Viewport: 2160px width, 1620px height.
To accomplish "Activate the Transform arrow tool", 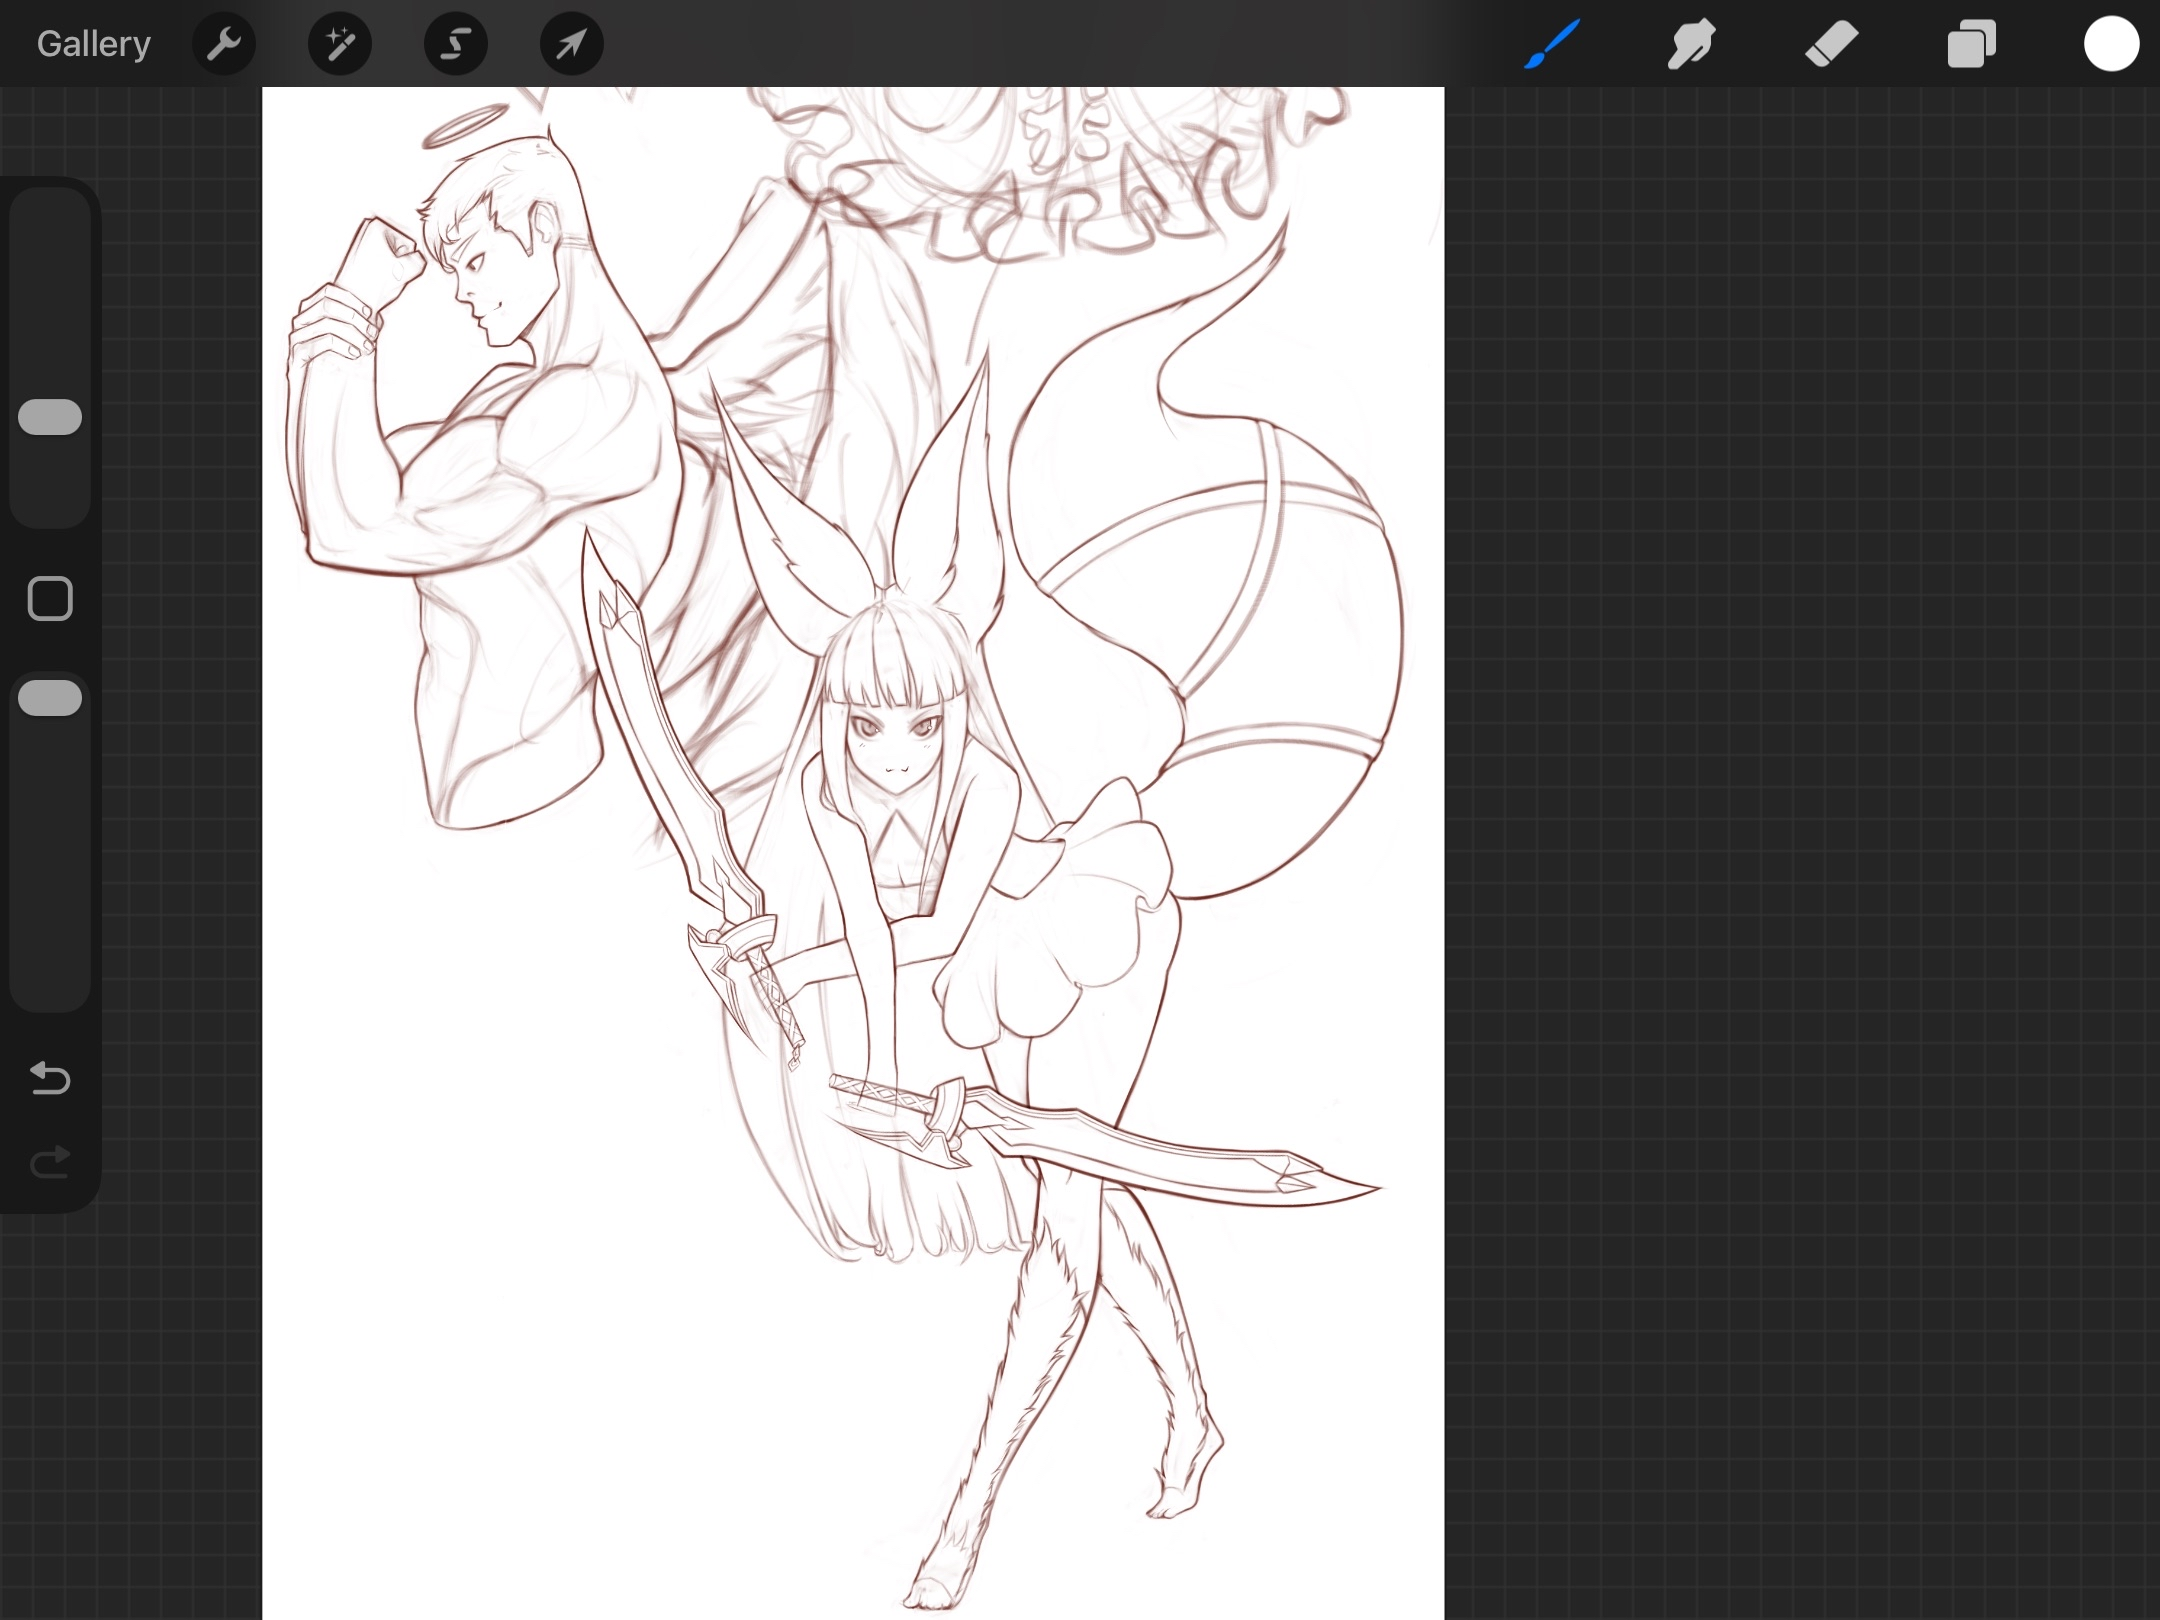I will pyautogui.click(x=571, y=44).
